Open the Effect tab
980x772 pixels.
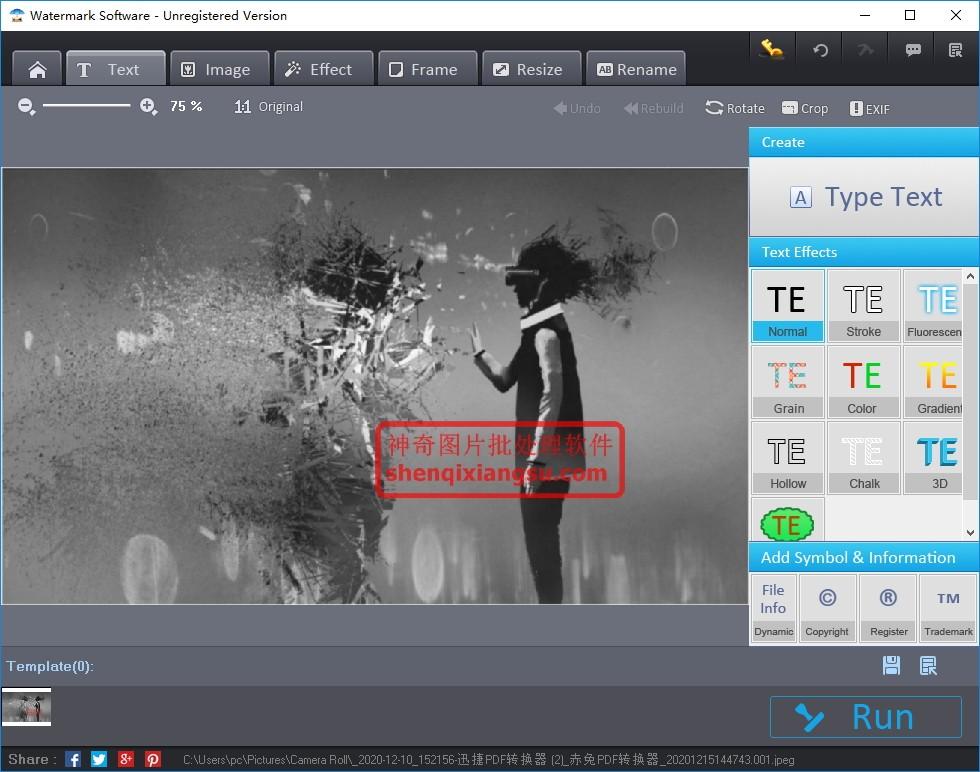324,69
